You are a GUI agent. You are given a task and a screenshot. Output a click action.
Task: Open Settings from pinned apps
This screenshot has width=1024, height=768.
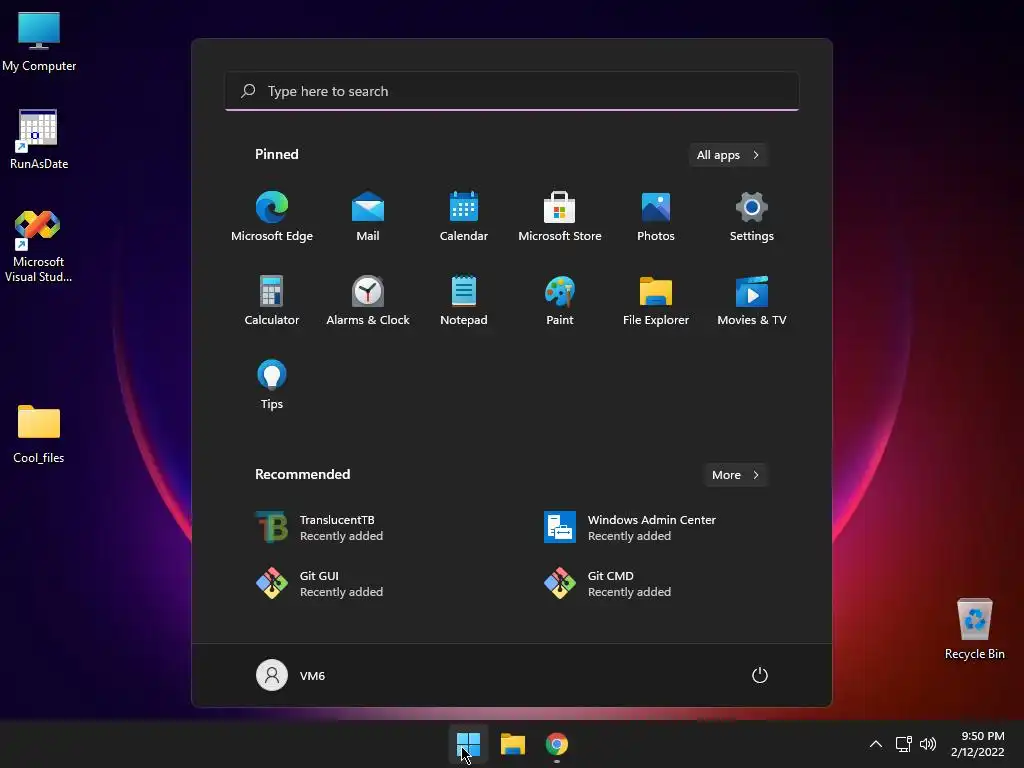[752, 217]
